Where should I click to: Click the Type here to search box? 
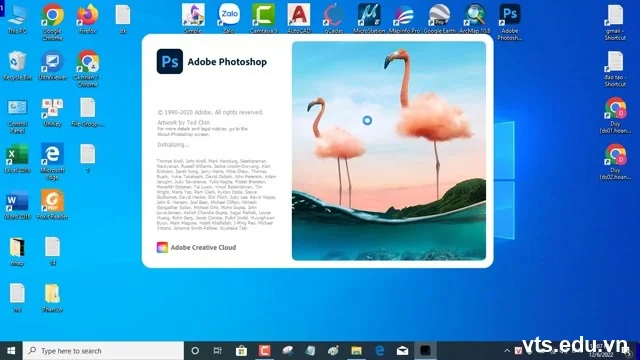click(x=103, y=351)
